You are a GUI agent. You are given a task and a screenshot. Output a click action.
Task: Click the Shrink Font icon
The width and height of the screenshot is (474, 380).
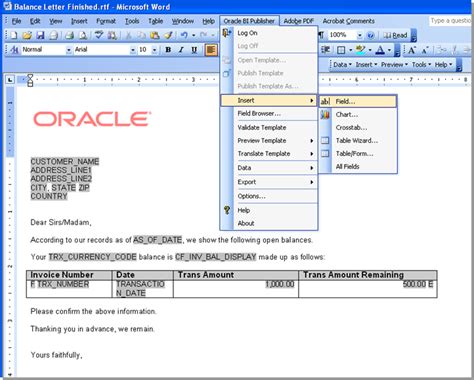pyautogui.click(x=425, y=50)
